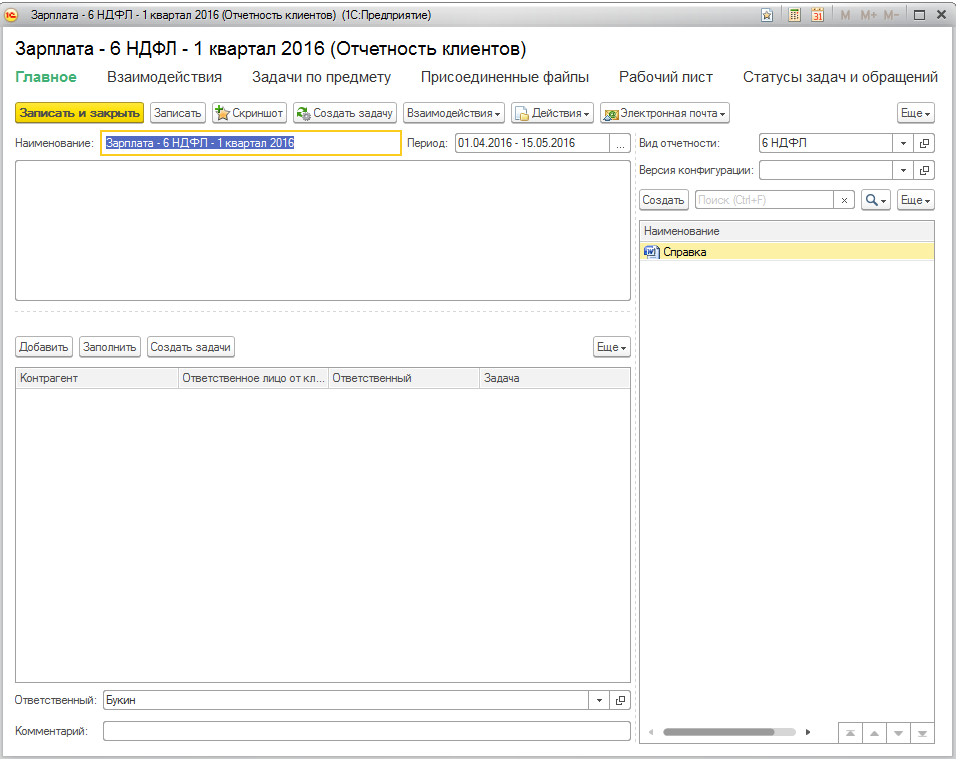Go to the Присоединенные файлы tab
Screen dimensions: 956x759
pyautogui.click(x=504, y=77)
